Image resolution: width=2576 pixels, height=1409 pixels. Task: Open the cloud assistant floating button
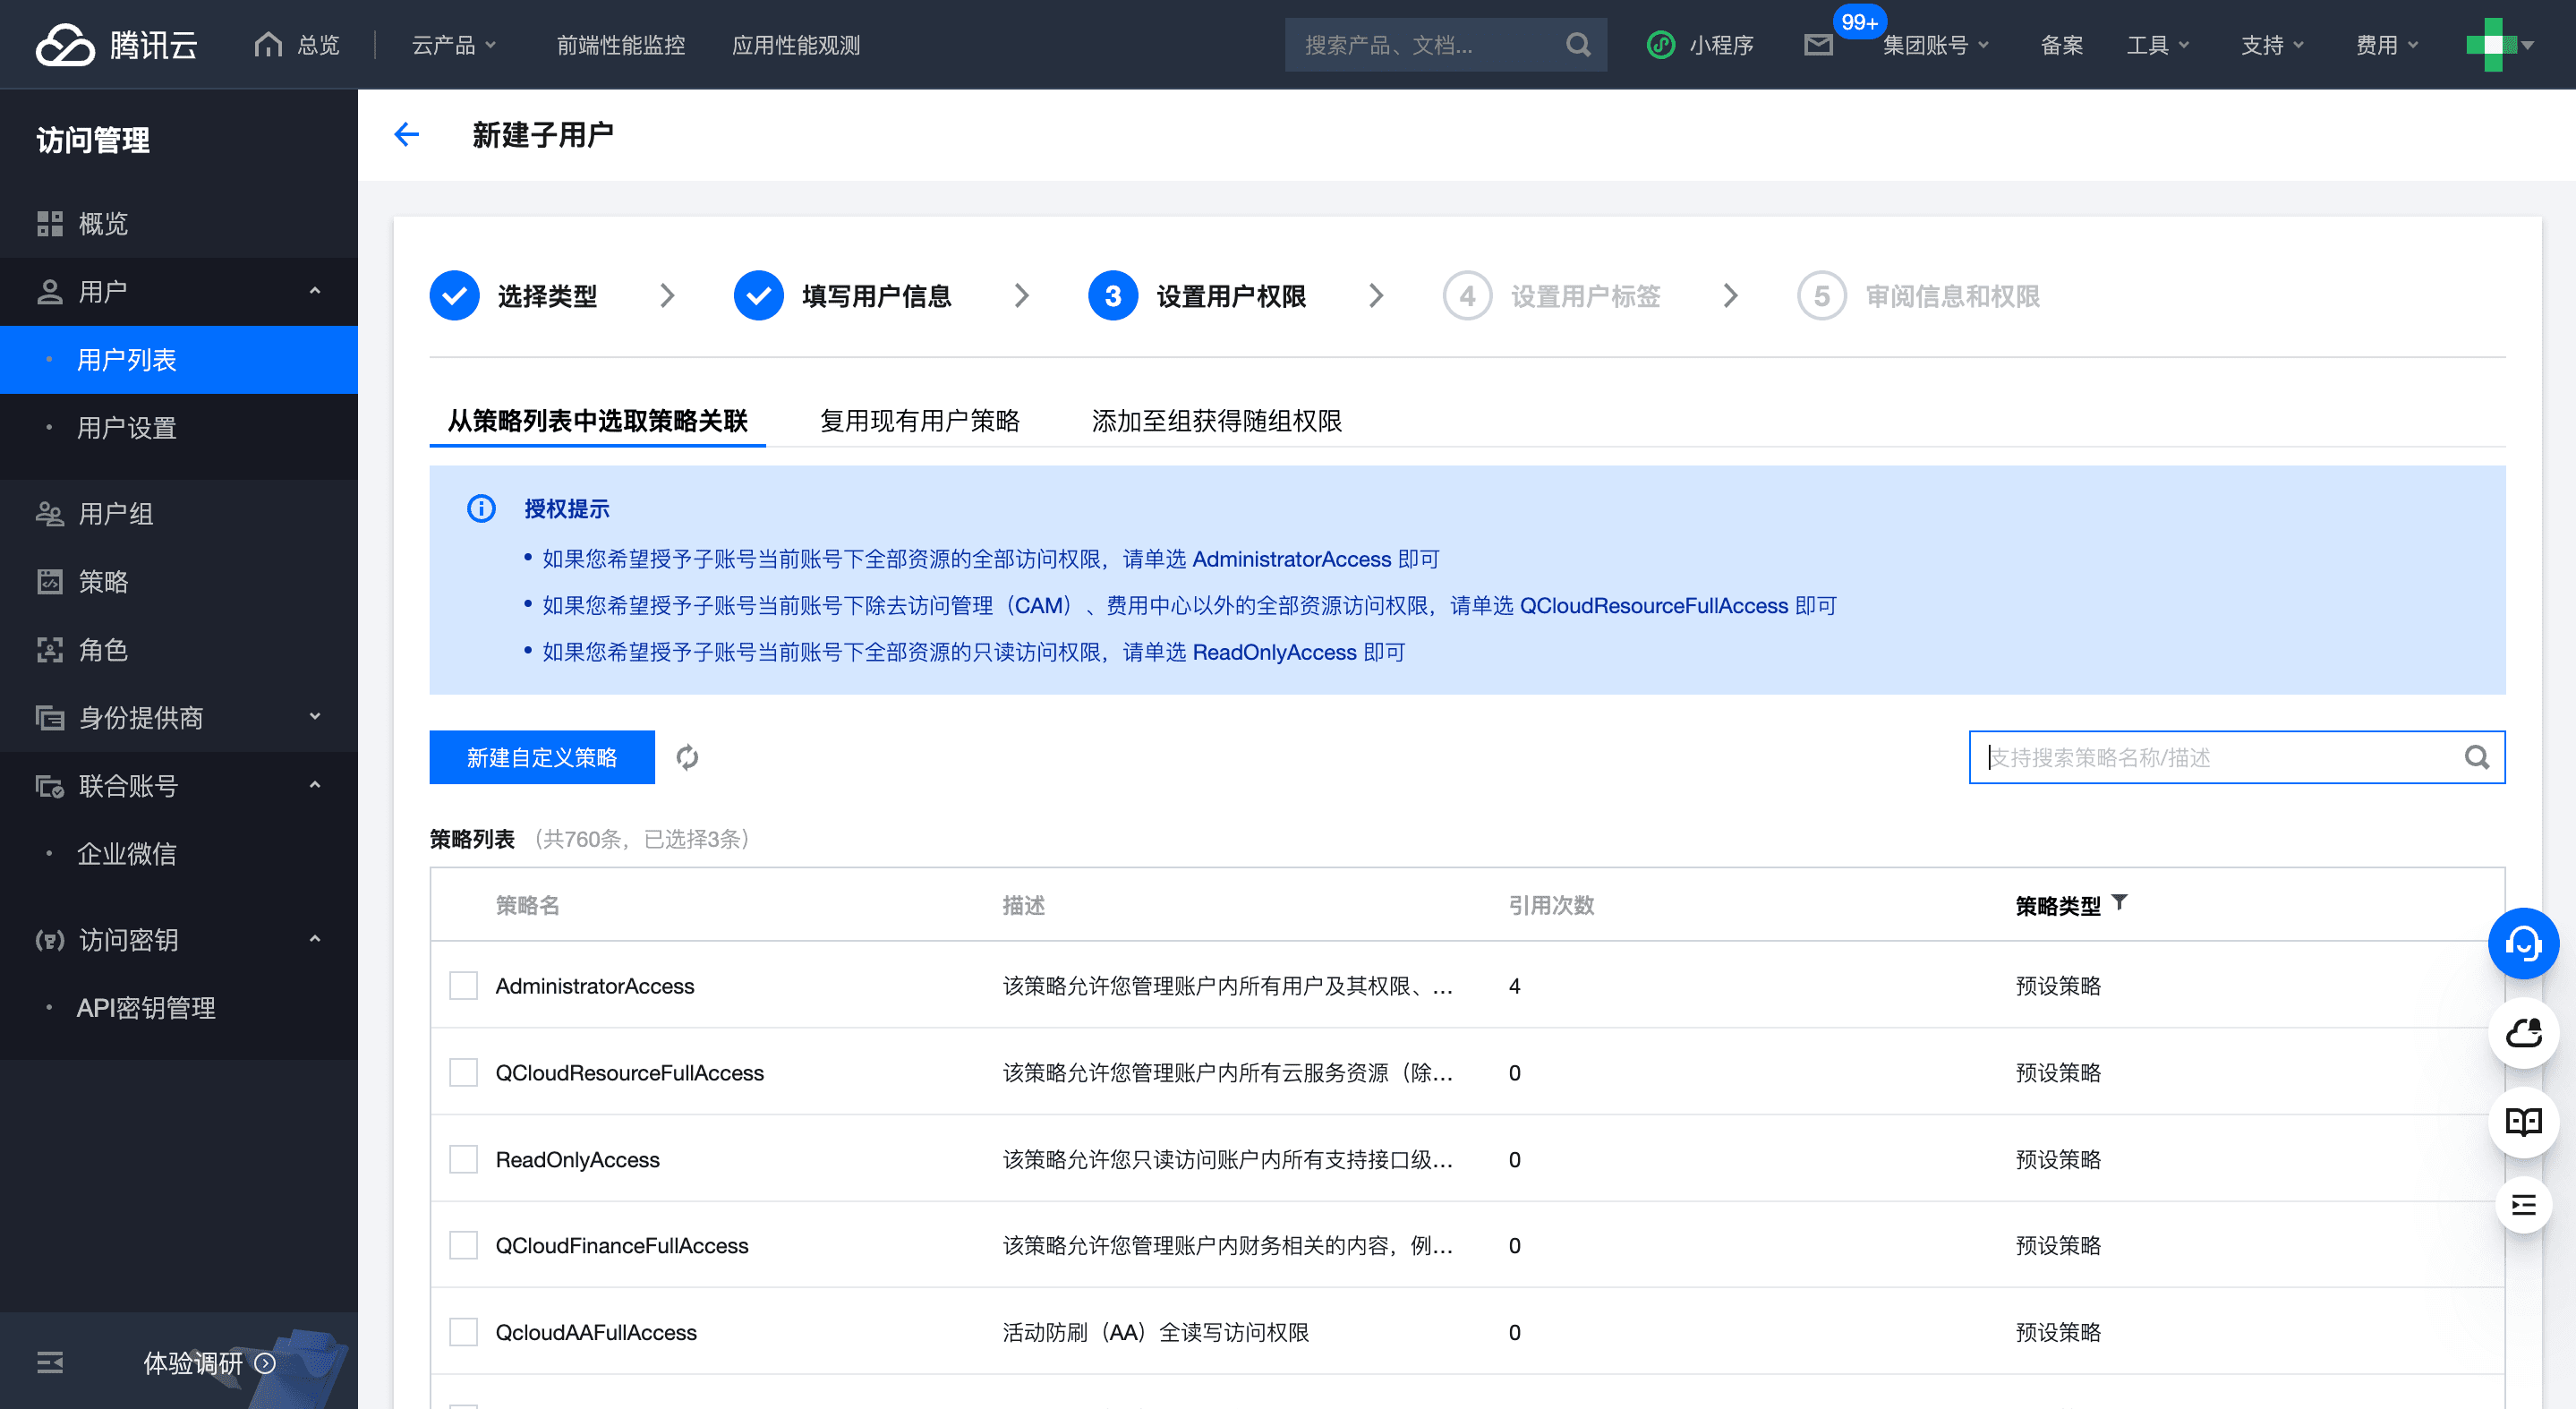point(2523,1032)
